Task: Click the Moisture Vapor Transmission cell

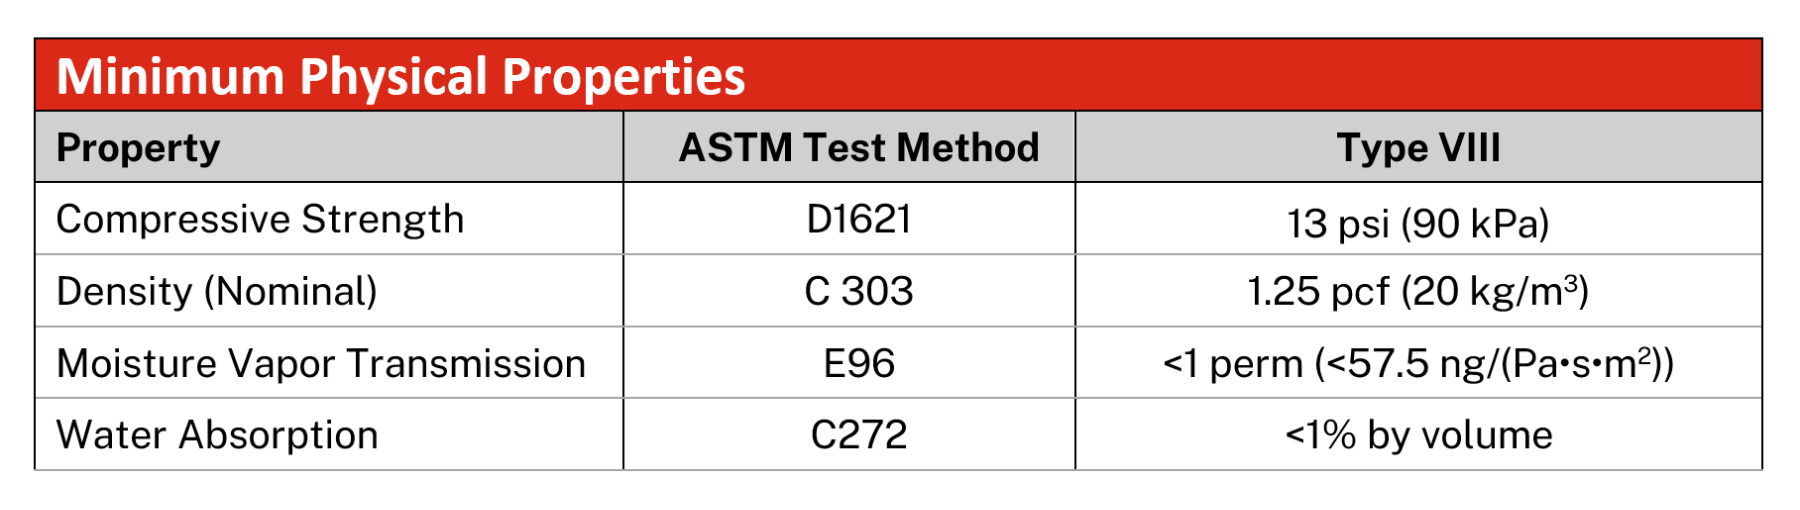Action: [320, 364]
